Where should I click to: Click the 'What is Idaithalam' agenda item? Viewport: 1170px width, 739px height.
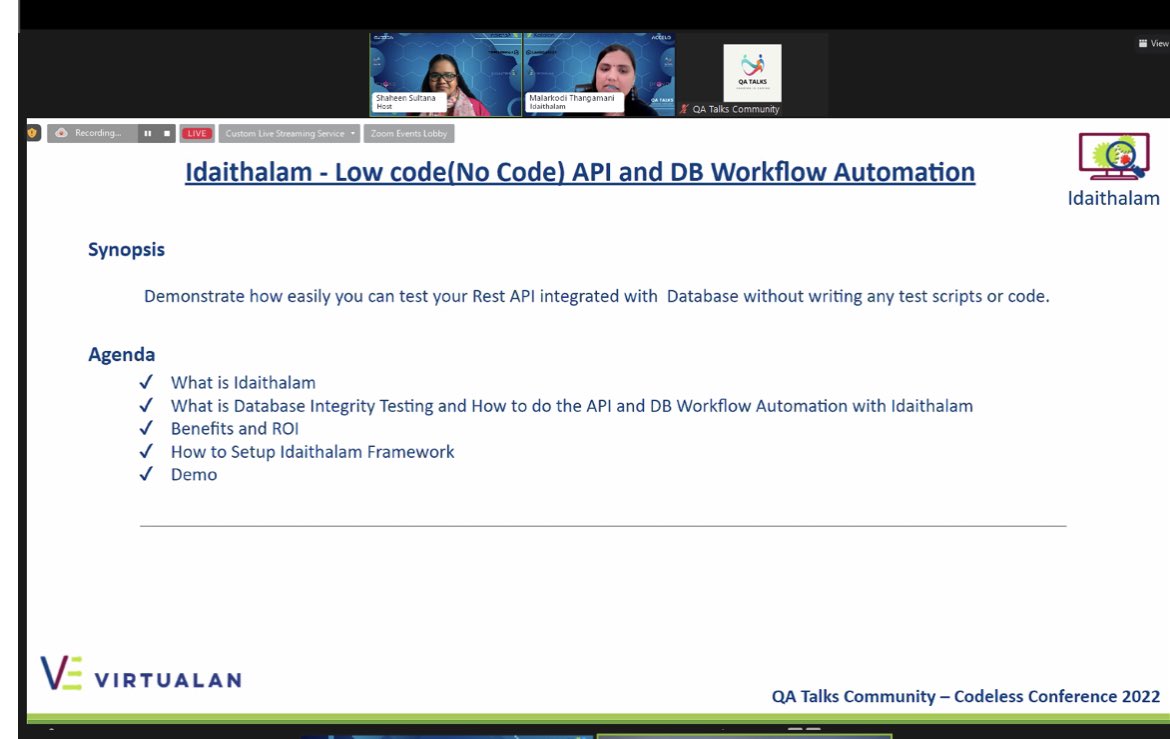tap(243, 383)
